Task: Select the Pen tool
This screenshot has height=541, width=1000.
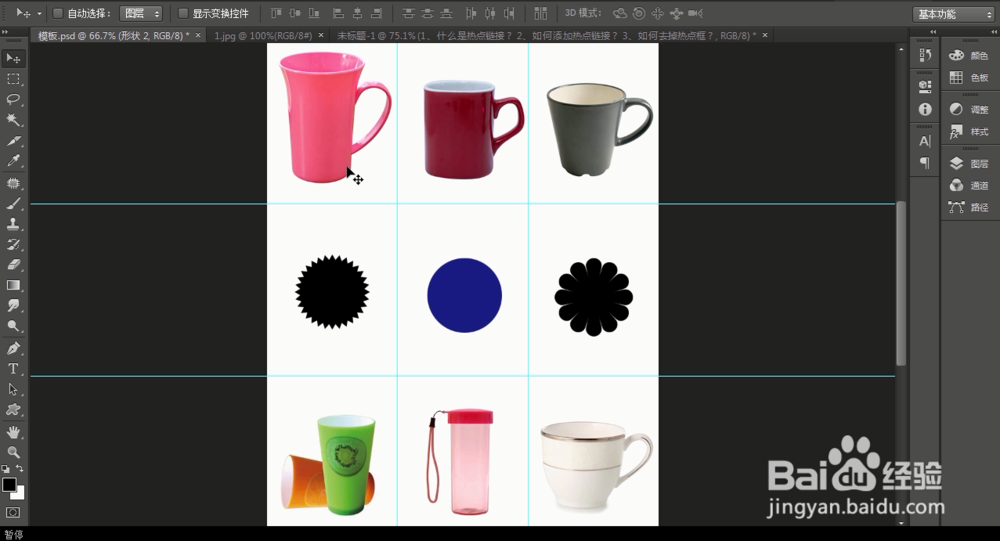Action: (13, 349)
